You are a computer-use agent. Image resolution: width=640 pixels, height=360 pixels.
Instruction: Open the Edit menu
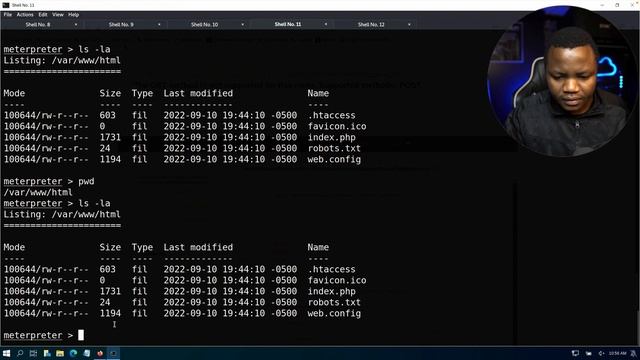(x=43, y=15)
